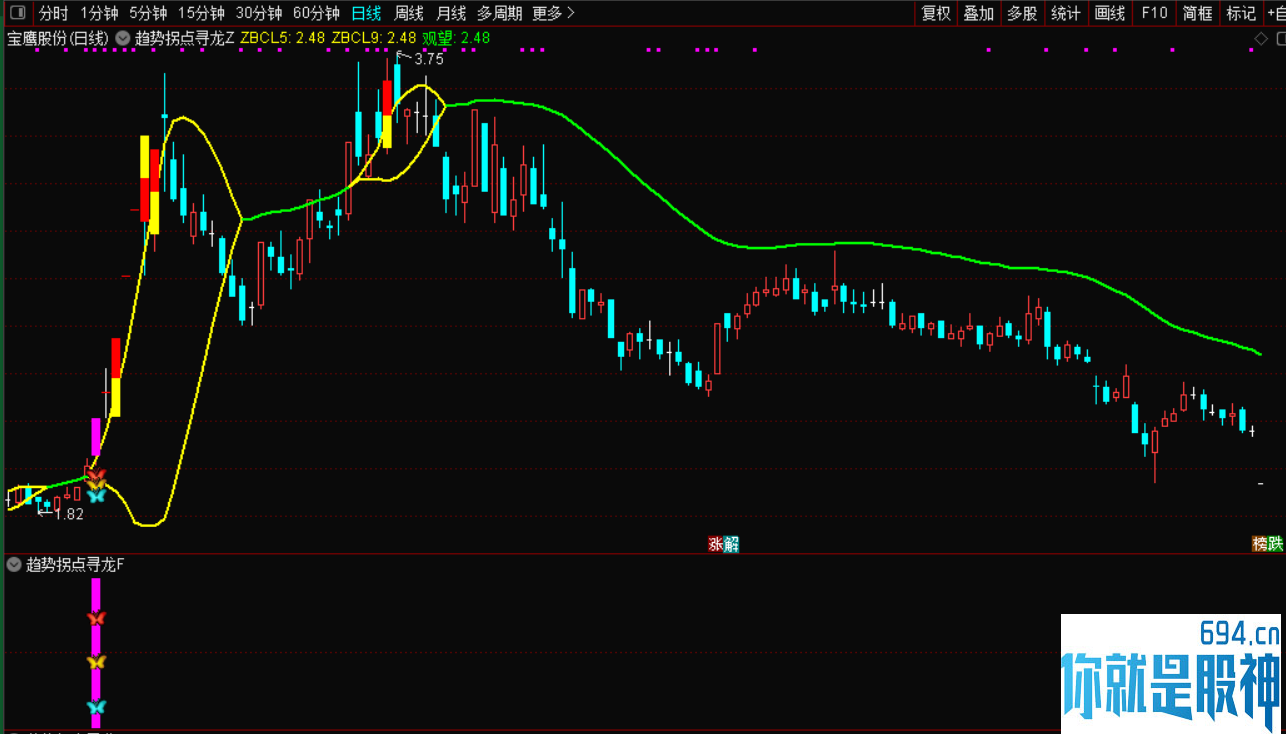
Task: Click yellow butterfly signal in lower indicator panel
Action: coord(96,662)
